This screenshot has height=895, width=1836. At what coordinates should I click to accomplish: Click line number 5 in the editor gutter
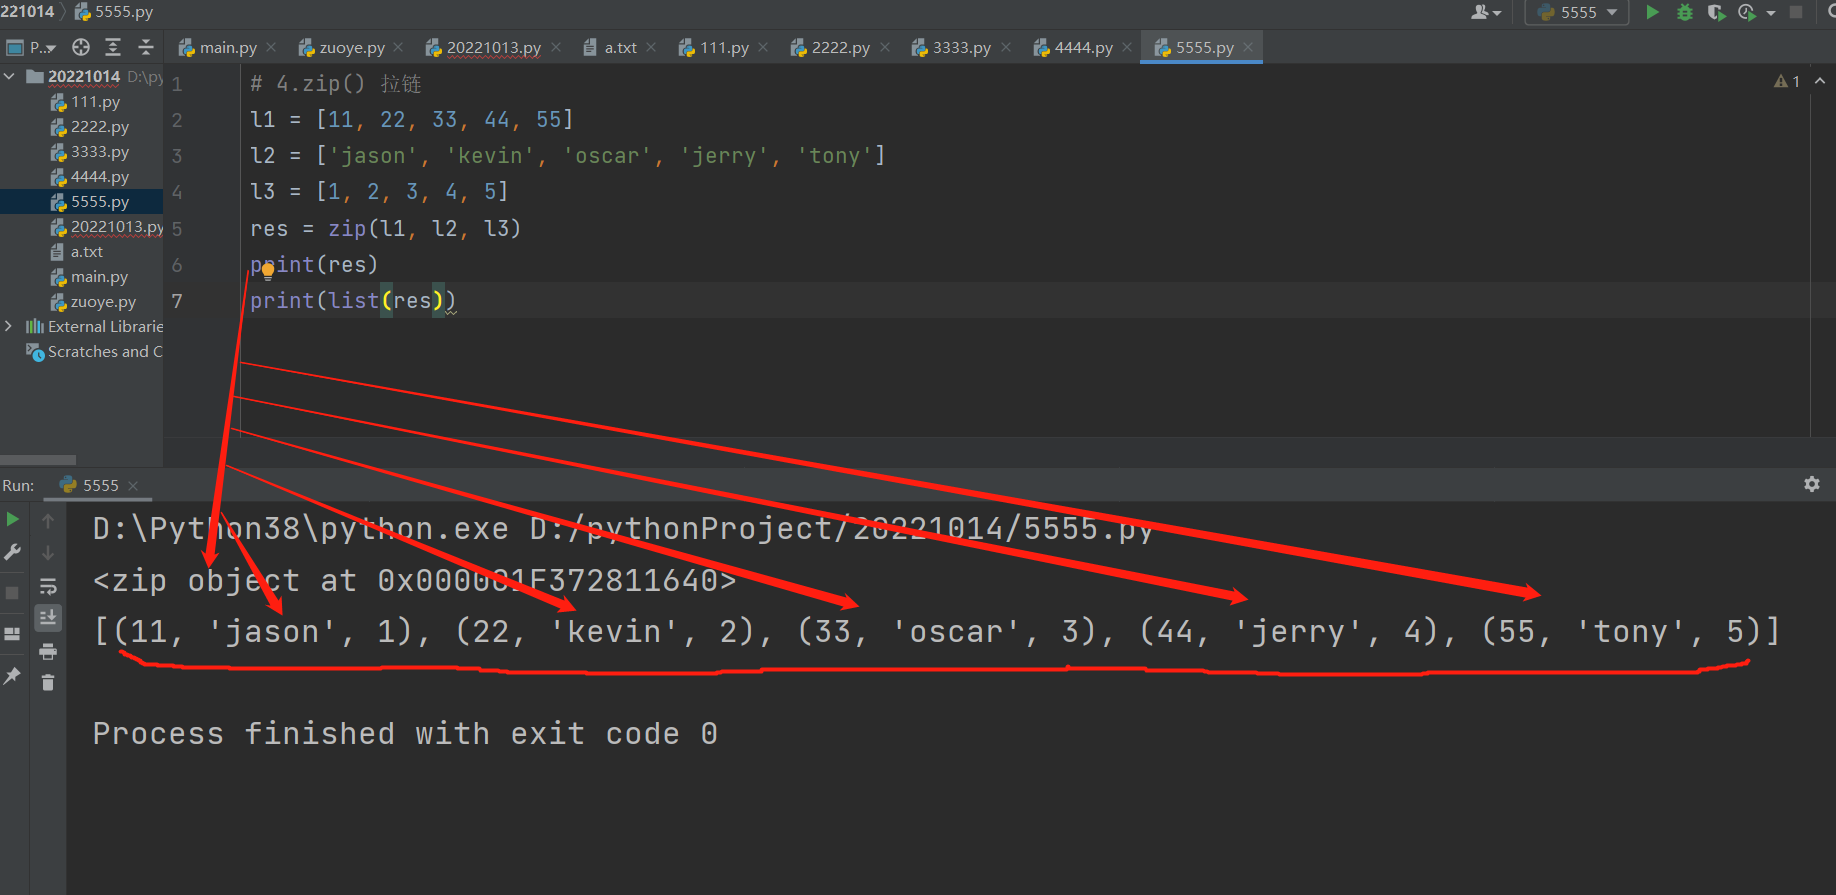point(177,229)
